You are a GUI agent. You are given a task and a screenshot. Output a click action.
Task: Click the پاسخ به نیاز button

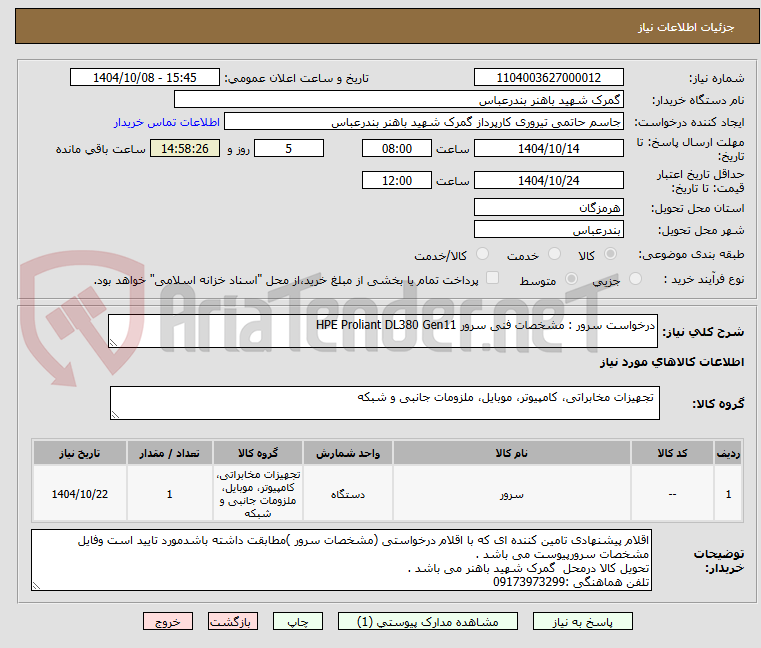click(582, 621)
